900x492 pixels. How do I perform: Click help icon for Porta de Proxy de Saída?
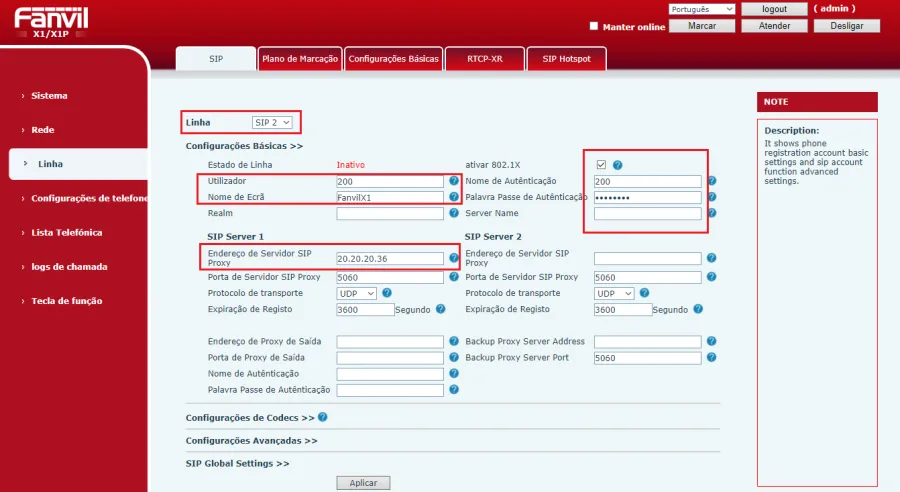(453, 357)
